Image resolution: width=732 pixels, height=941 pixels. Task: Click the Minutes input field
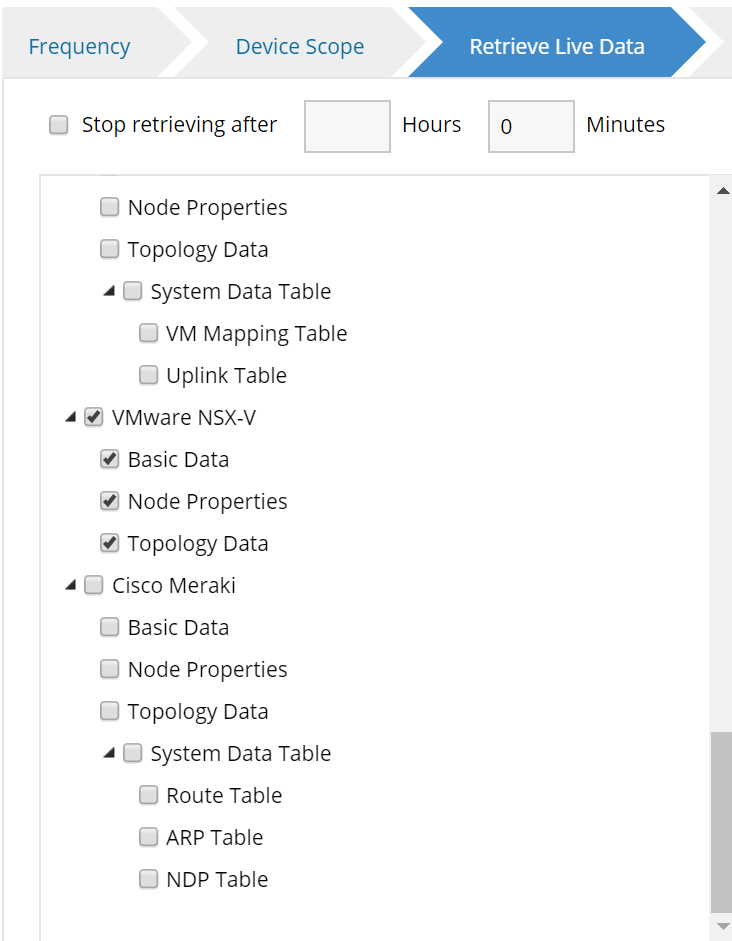(x=531, y=126)
